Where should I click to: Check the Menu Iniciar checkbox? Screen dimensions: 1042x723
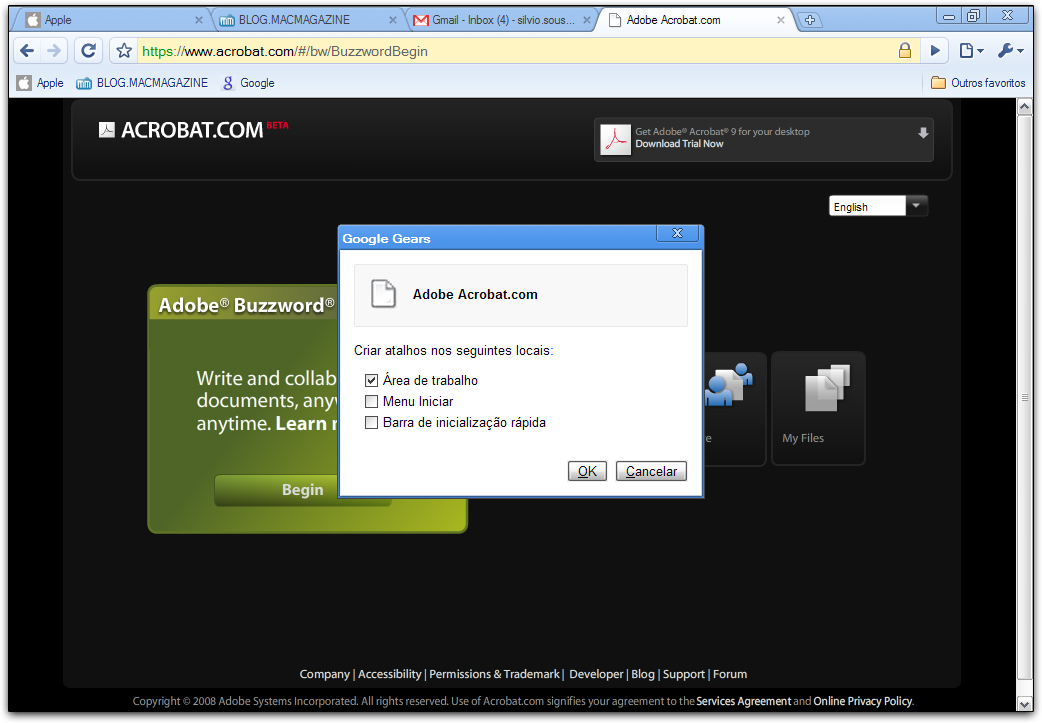tap(371, 401)
